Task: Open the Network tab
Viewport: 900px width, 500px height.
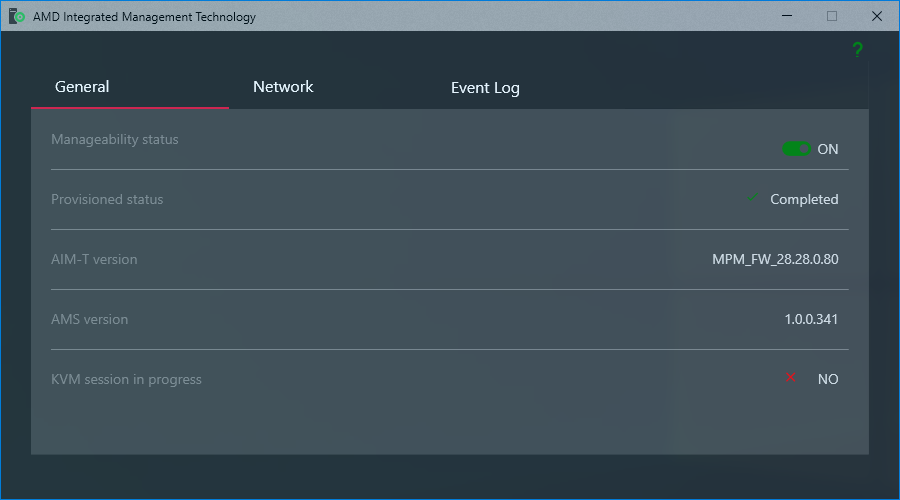Action: (283, 87)
